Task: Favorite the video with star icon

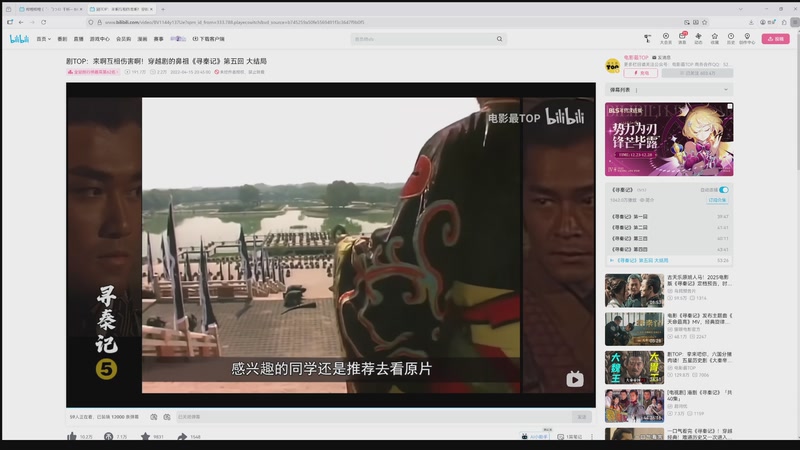Action: [x=145, y=436]
